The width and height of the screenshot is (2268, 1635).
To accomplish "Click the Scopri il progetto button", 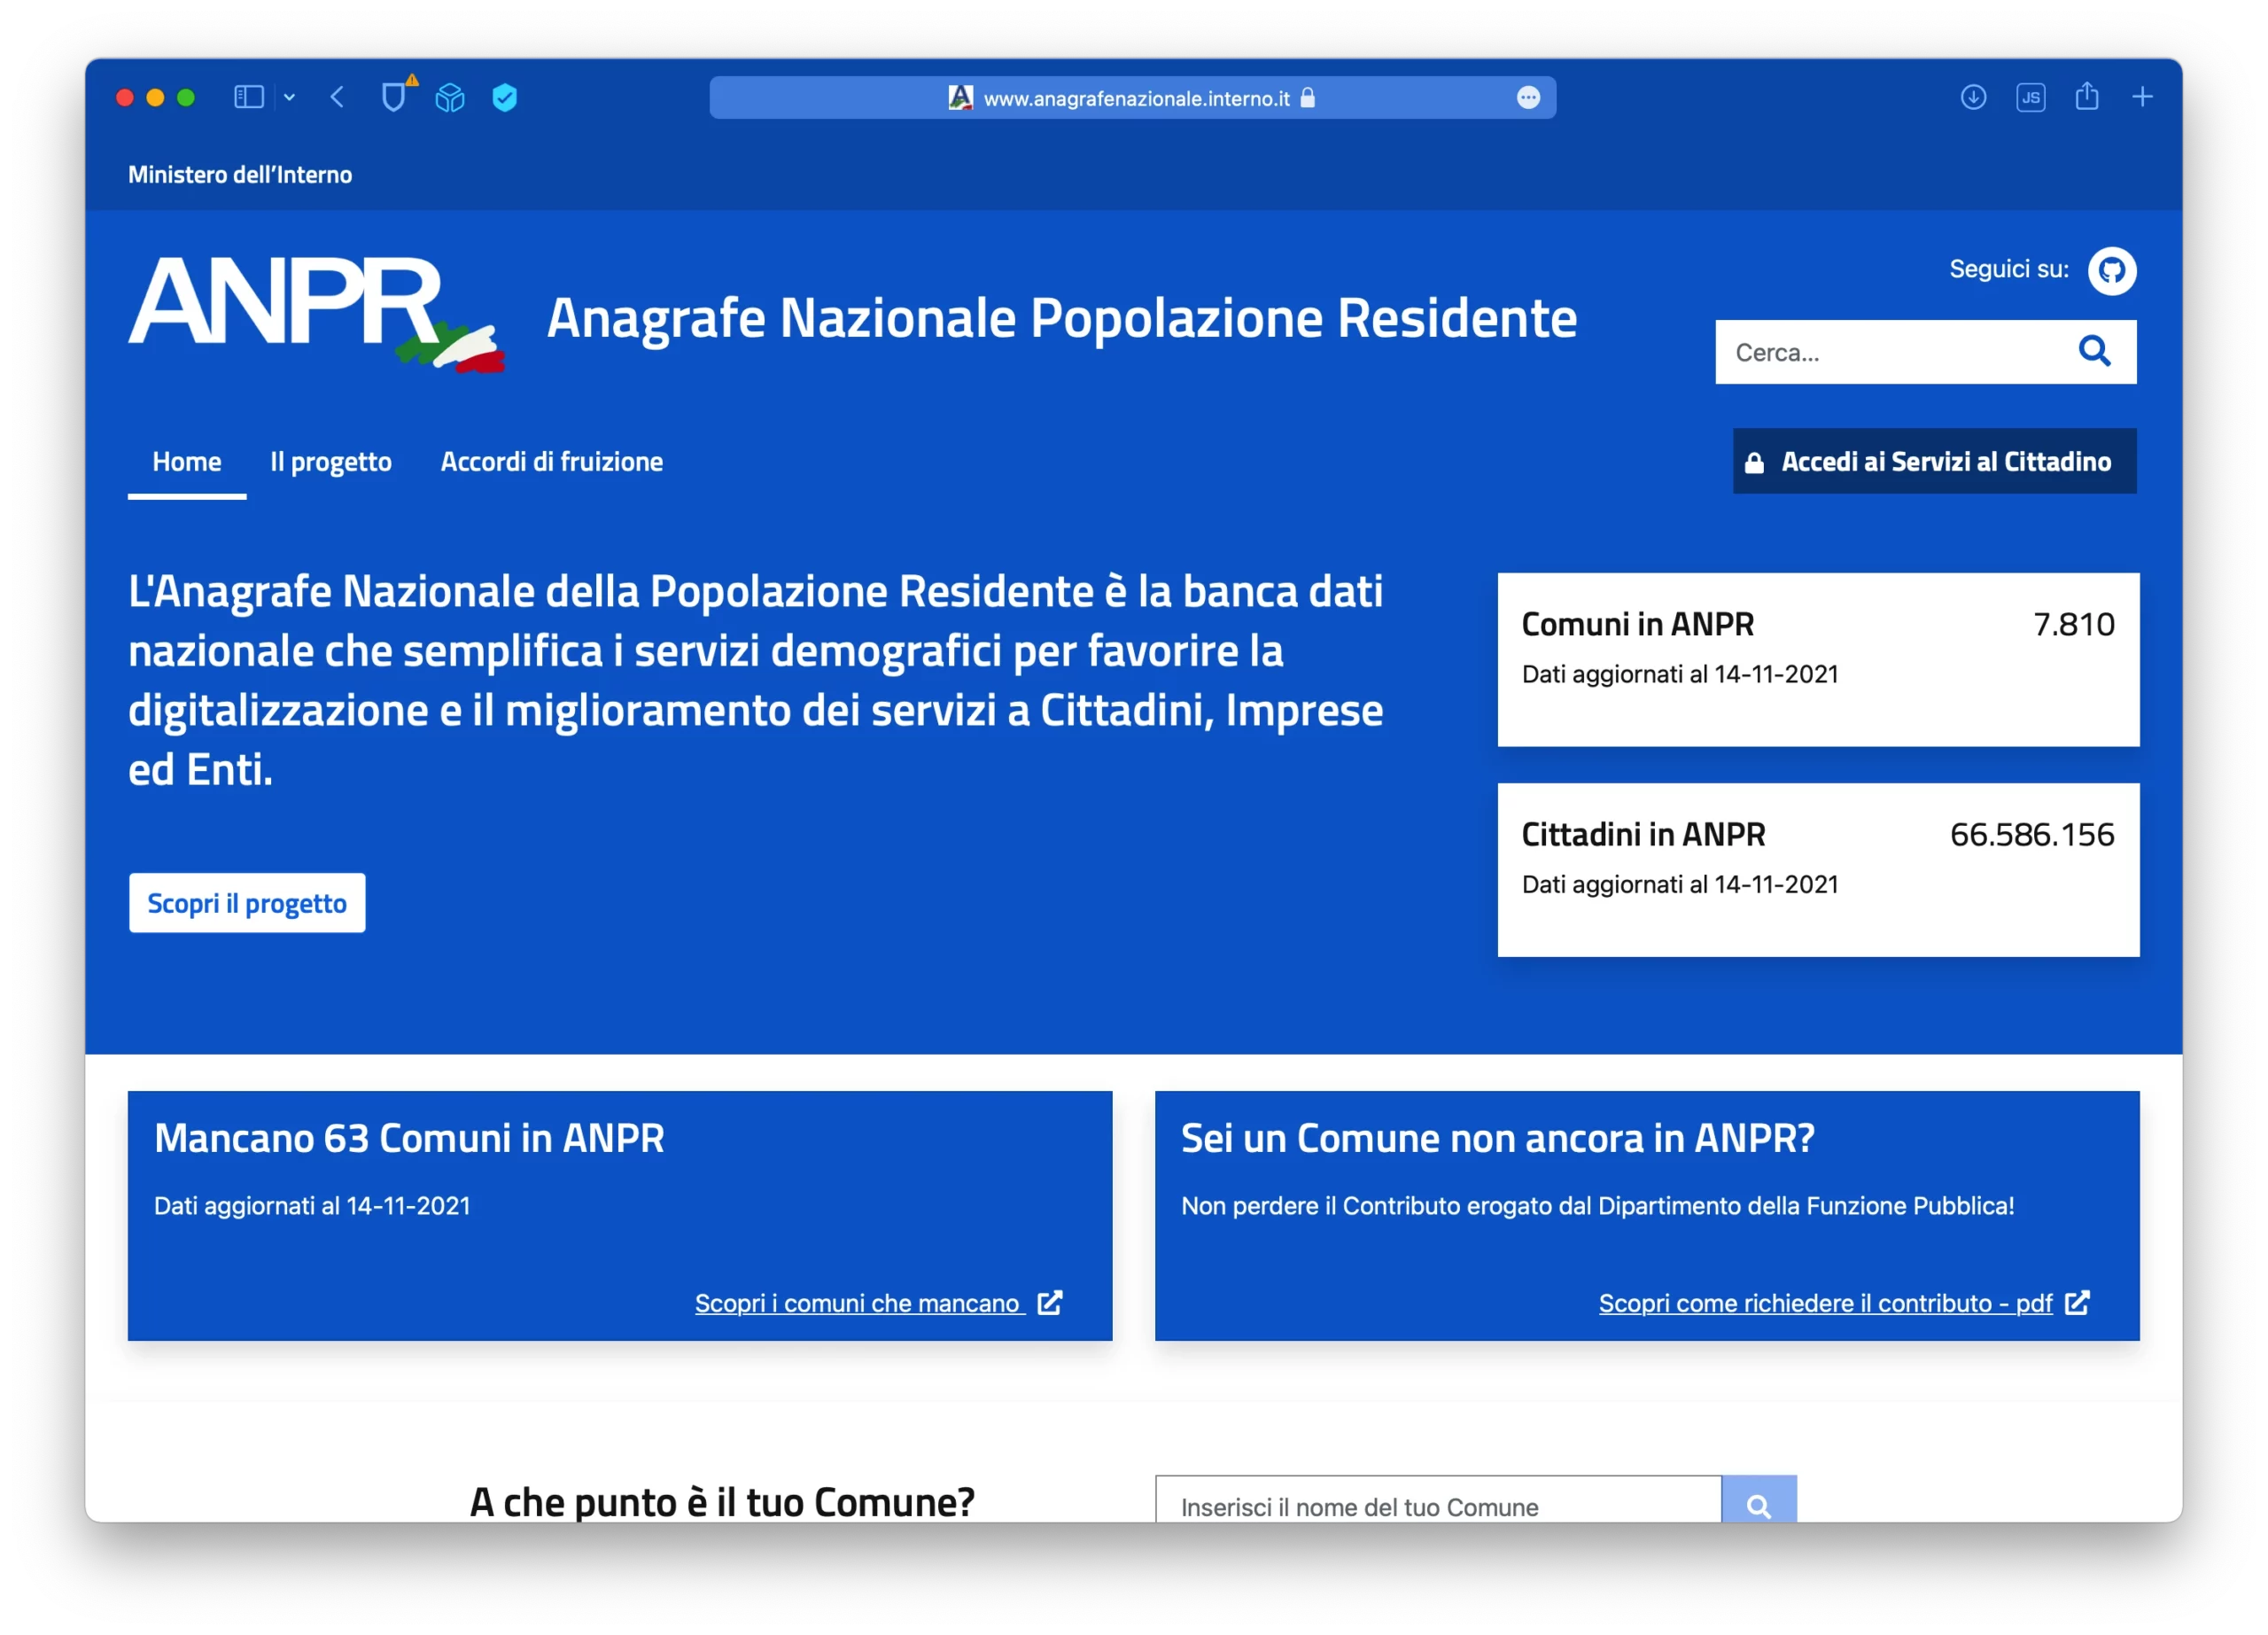I will [247, 903].
